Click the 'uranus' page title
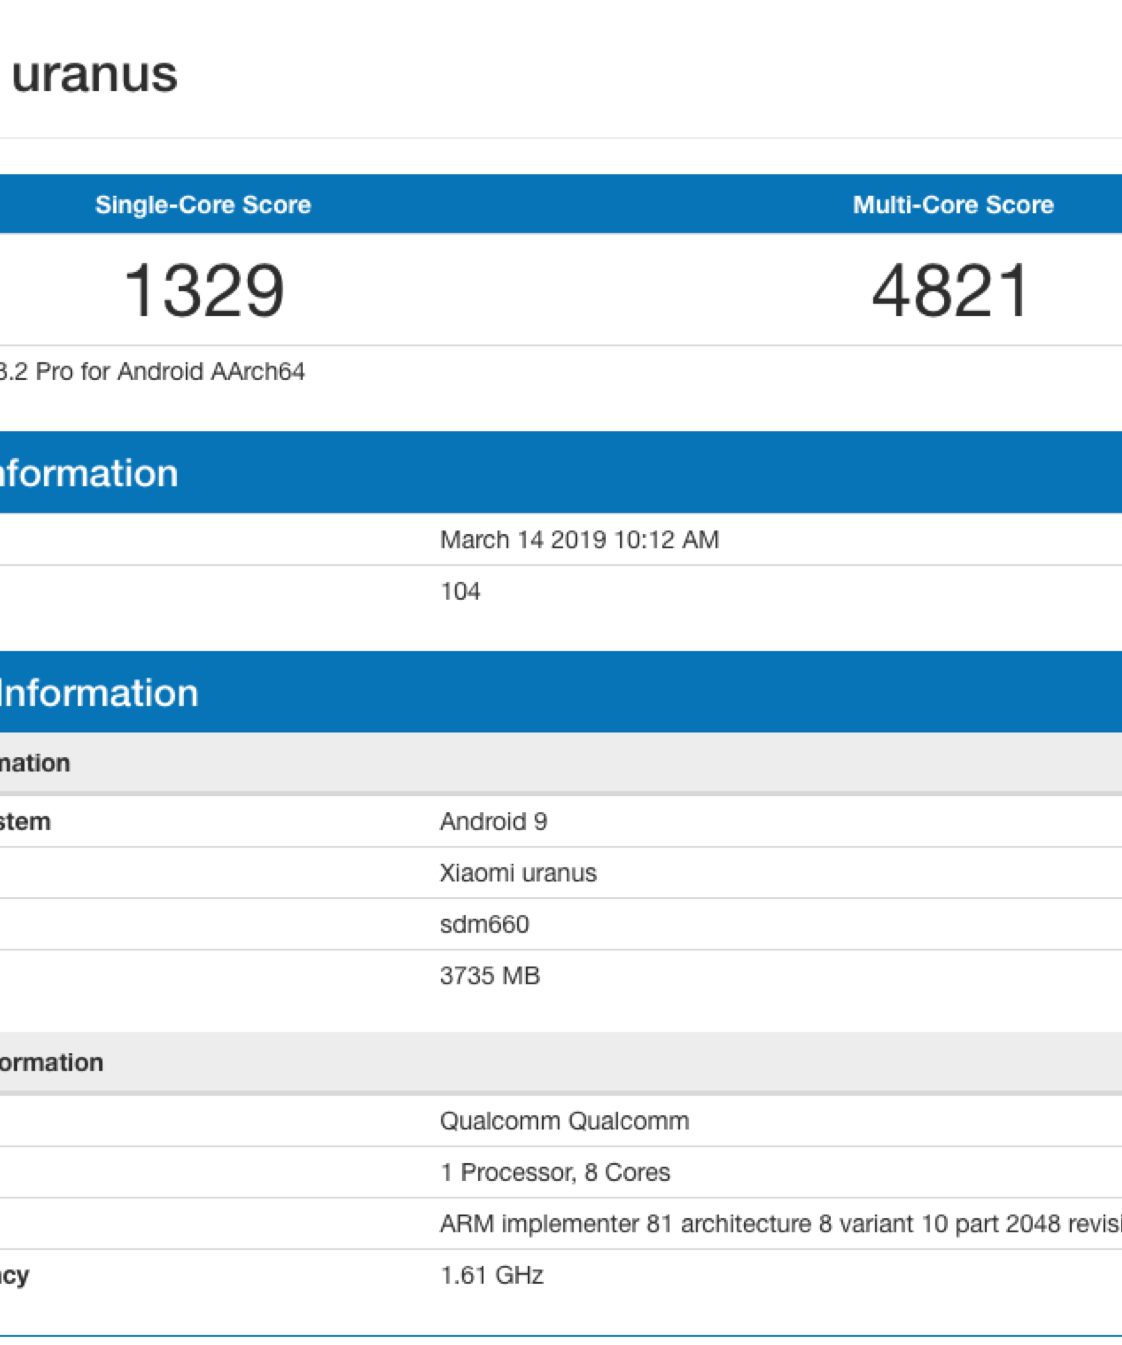1122x1345 pixels. pyautogui.click(x=94, y=75)
